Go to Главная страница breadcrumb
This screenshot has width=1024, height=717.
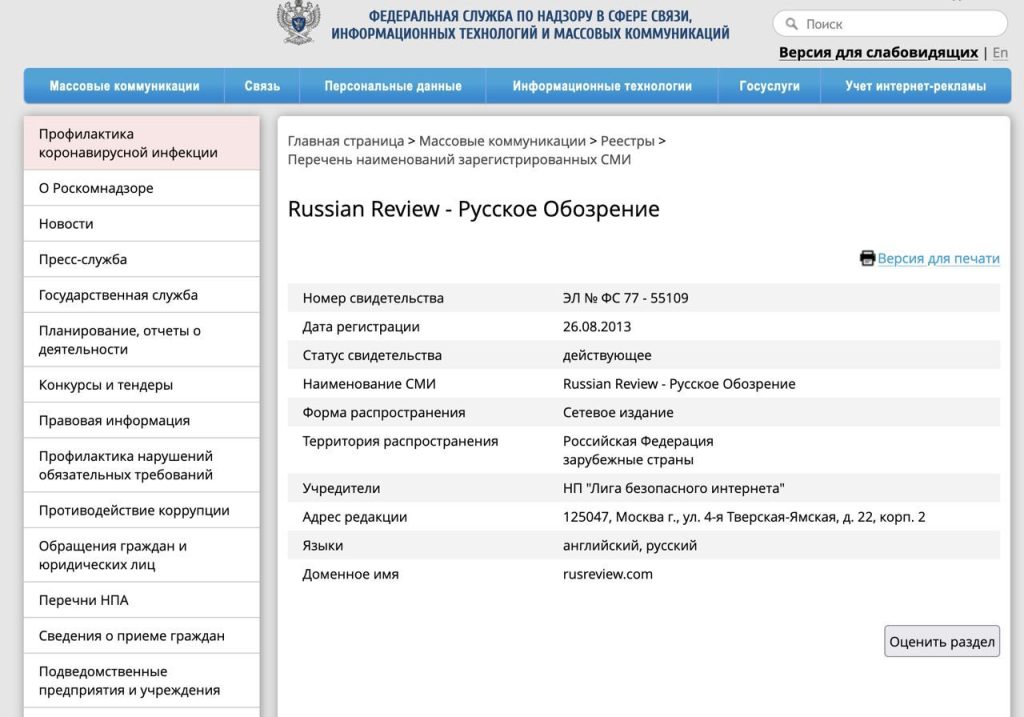(346, 141)
